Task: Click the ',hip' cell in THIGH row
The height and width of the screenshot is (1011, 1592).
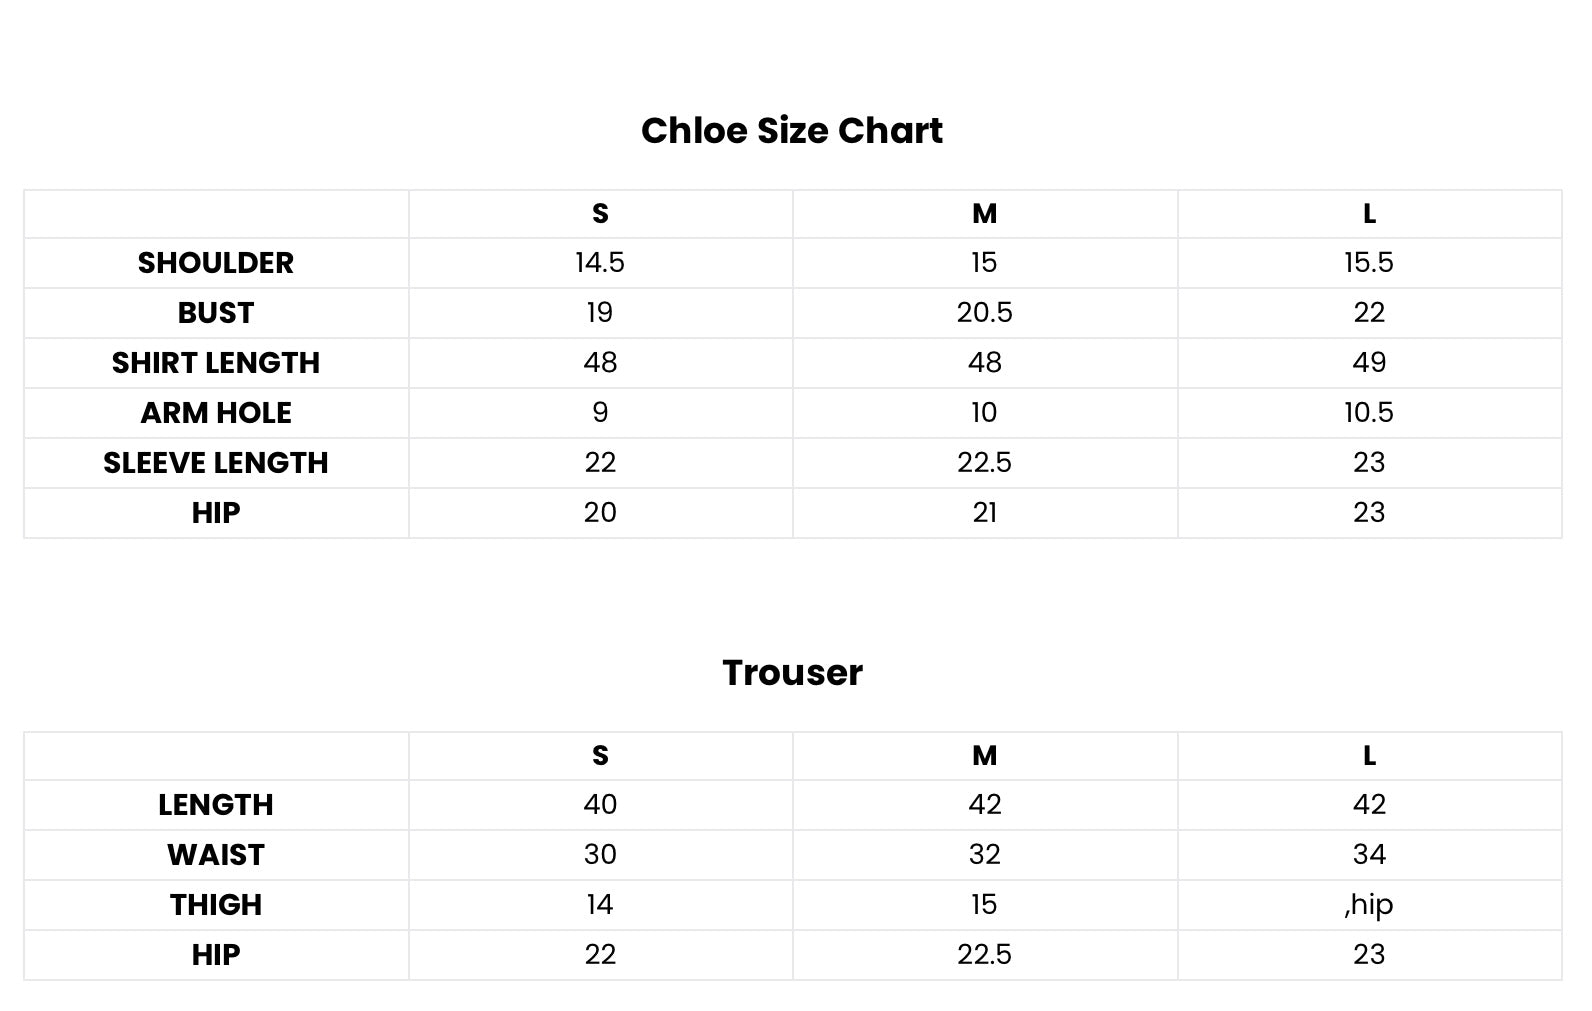Action: click(1368, 905)
